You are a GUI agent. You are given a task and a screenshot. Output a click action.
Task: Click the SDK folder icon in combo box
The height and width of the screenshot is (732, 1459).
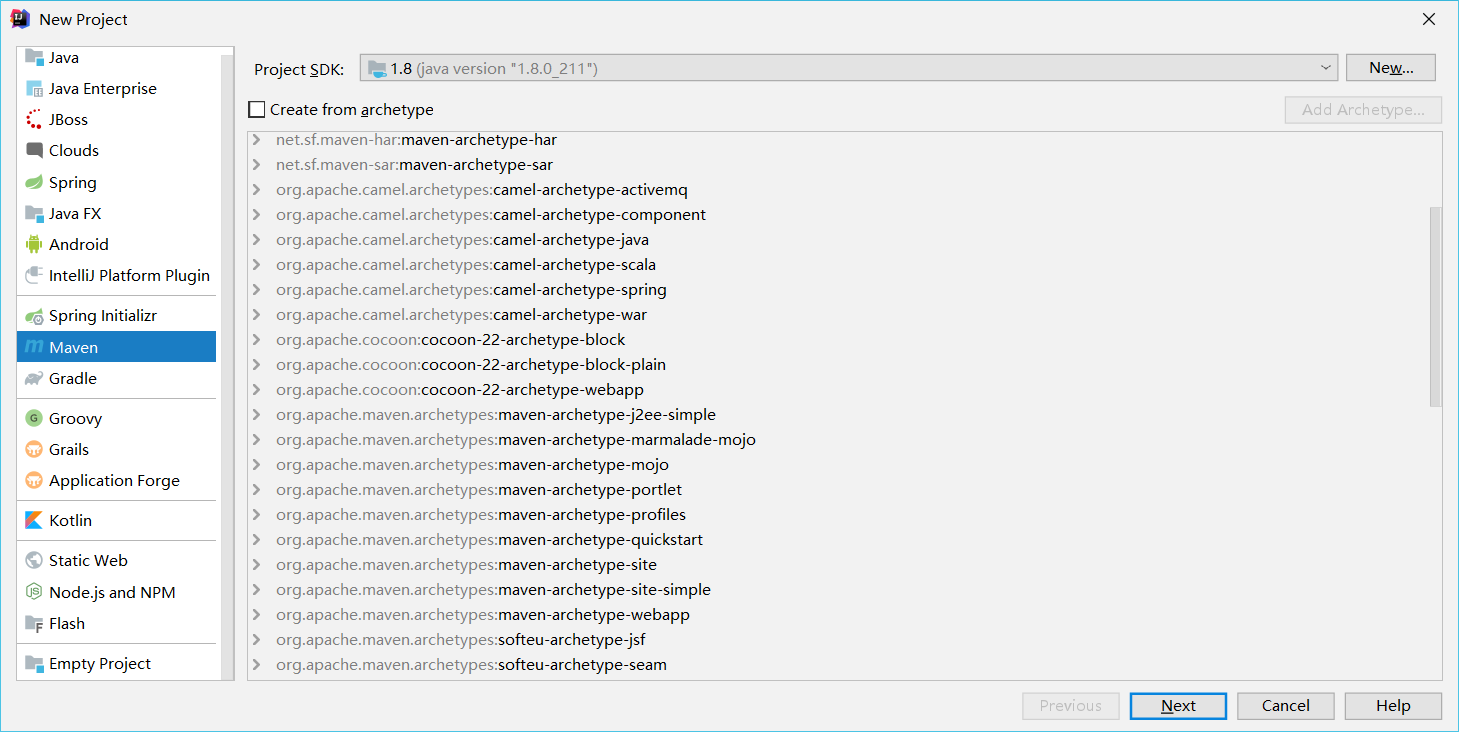coord(377,68)
